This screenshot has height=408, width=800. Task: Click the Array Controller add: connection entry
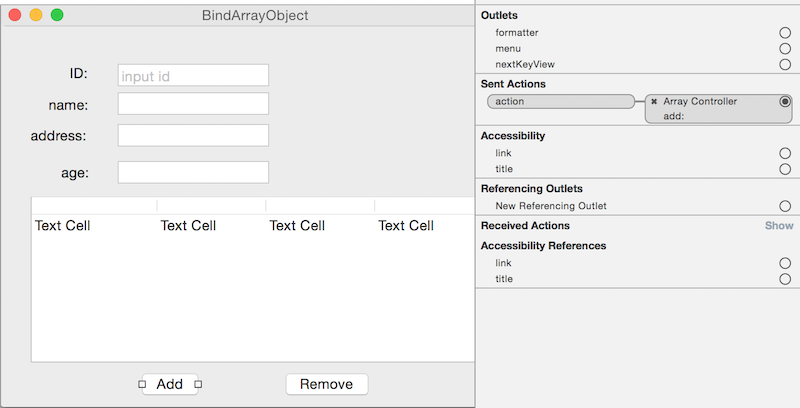pyautogui.click(x=718, y=109)
